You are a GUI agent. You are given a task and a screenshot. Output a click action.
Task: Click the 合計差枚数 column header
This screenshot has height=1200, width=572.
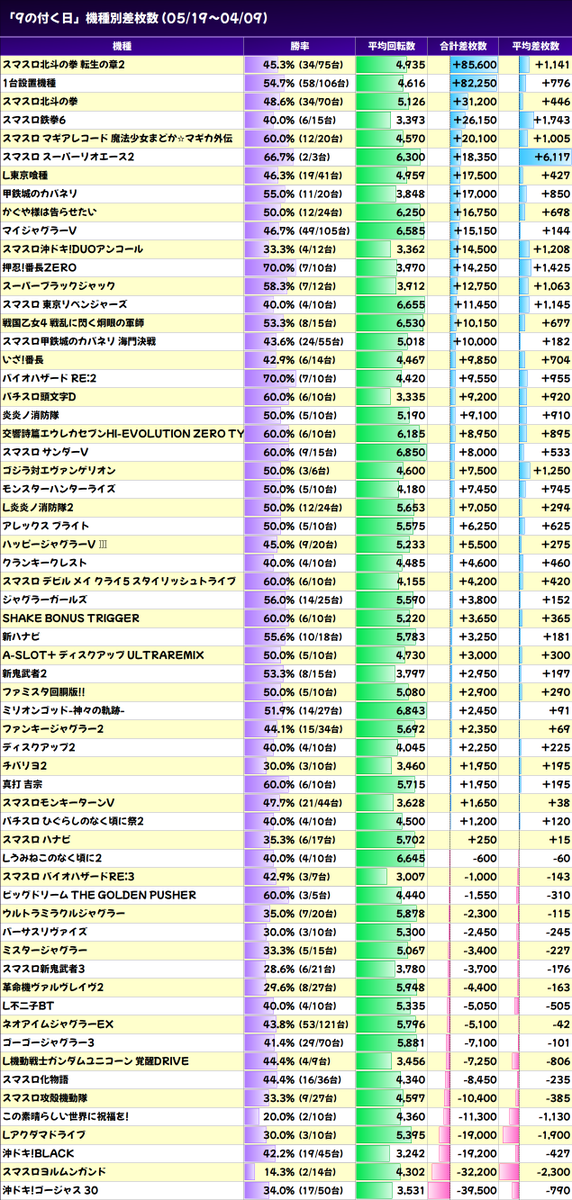(463, 46)
